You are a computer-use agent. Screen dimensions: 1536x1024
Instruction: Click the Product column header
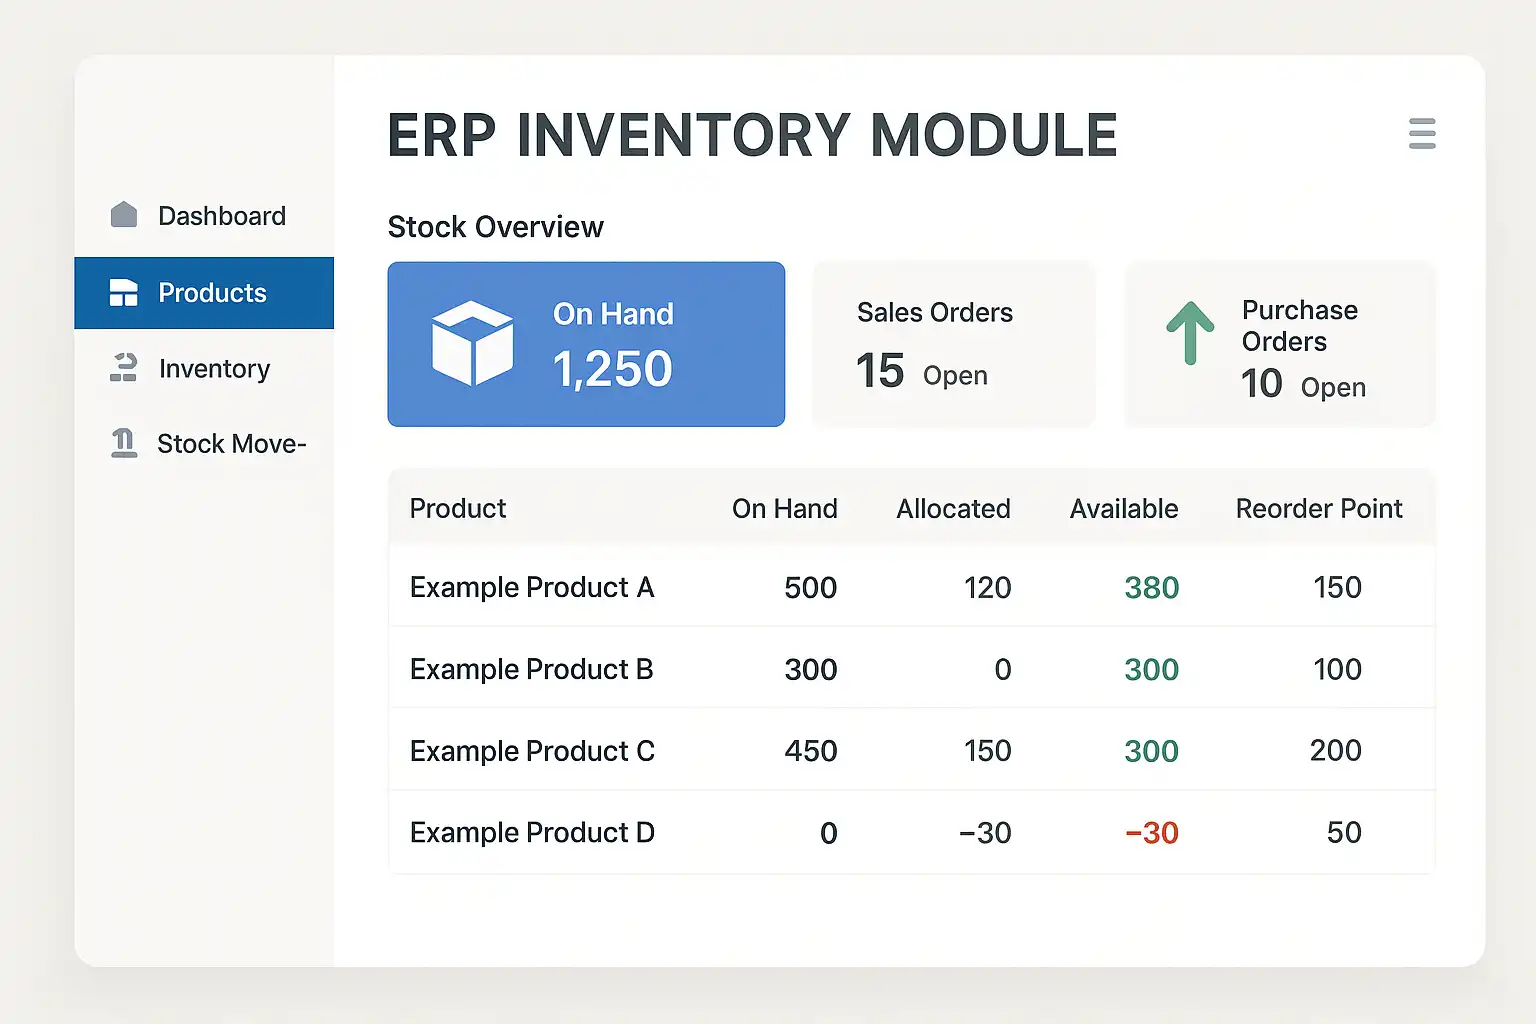click(x=458, y=509)
